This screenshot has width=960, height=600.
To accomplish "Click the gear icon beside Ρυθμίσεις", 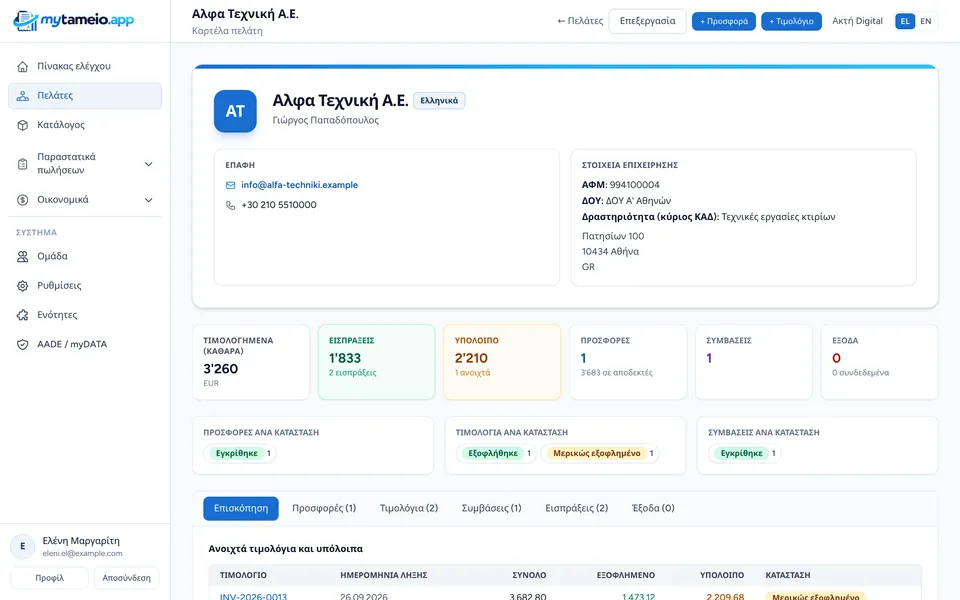I will [x=23, y=286].
